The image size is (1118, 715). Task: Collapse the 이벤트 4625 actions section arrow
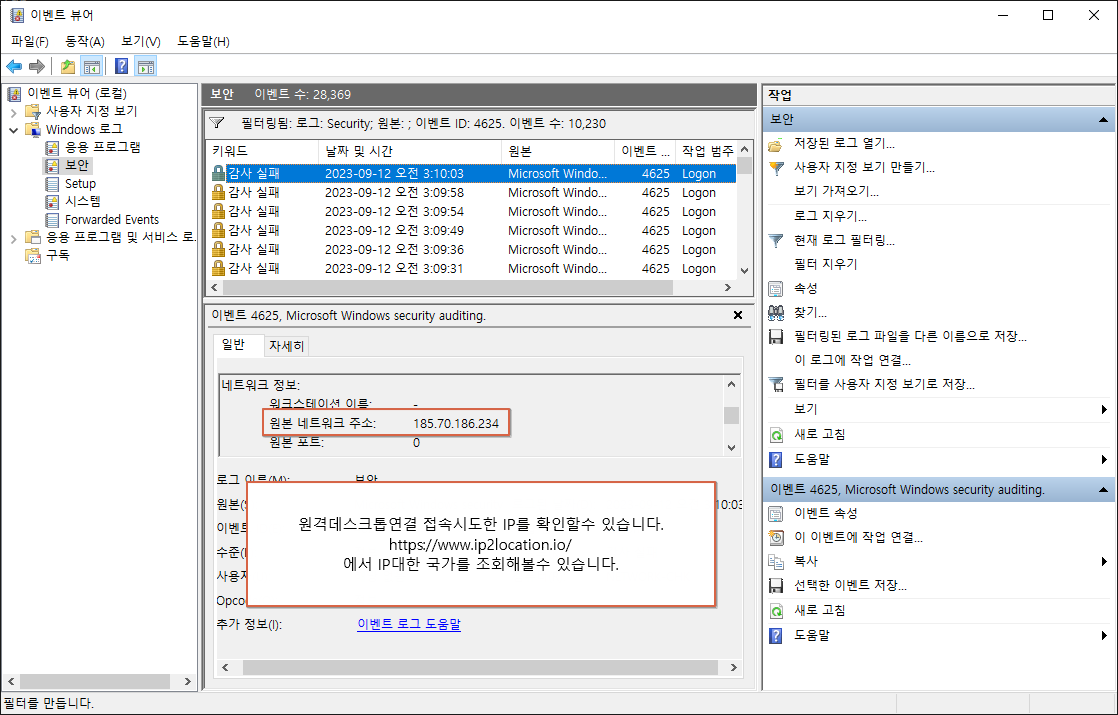tap(1103, 490)
